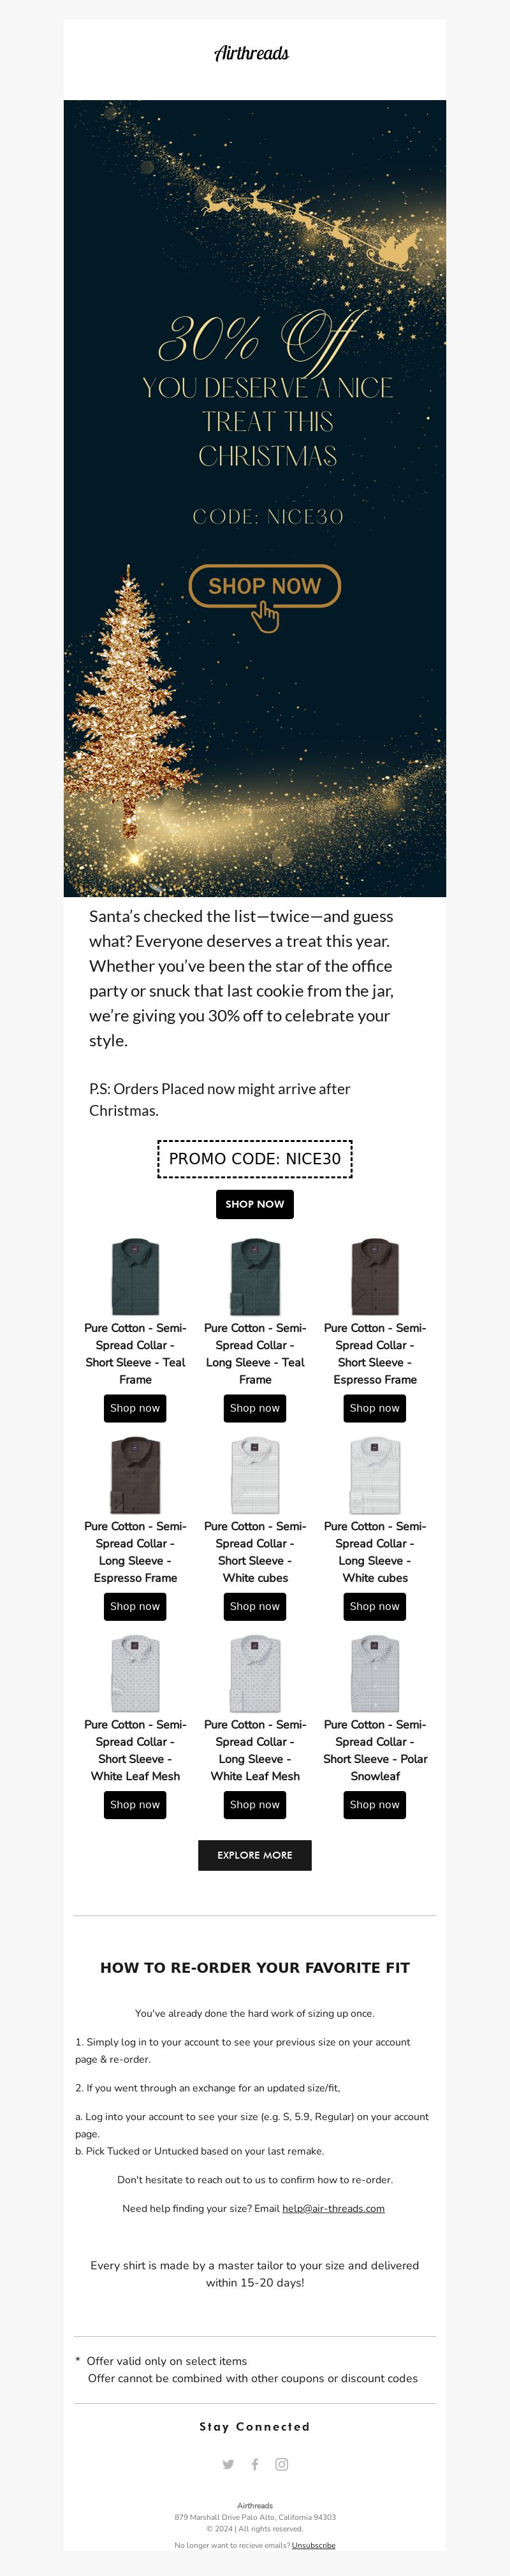Click the help@air-threads.com email link
The height and width of the screenshot is (2576, 510).
click(333, 2208)
